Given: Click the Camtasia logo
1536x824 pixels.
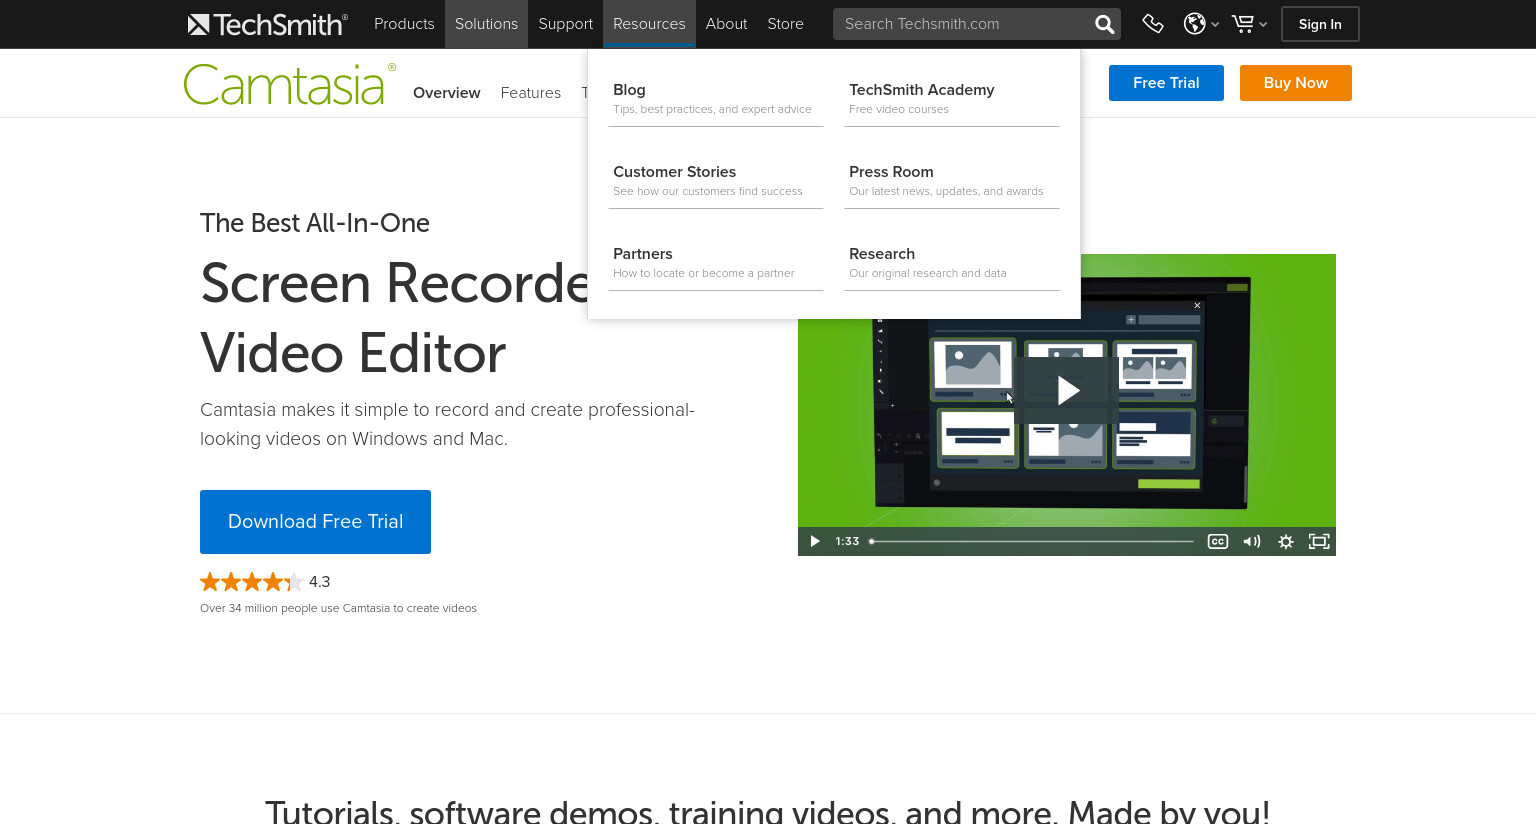Looking at the screenshot, I should [x=289, y=84].
